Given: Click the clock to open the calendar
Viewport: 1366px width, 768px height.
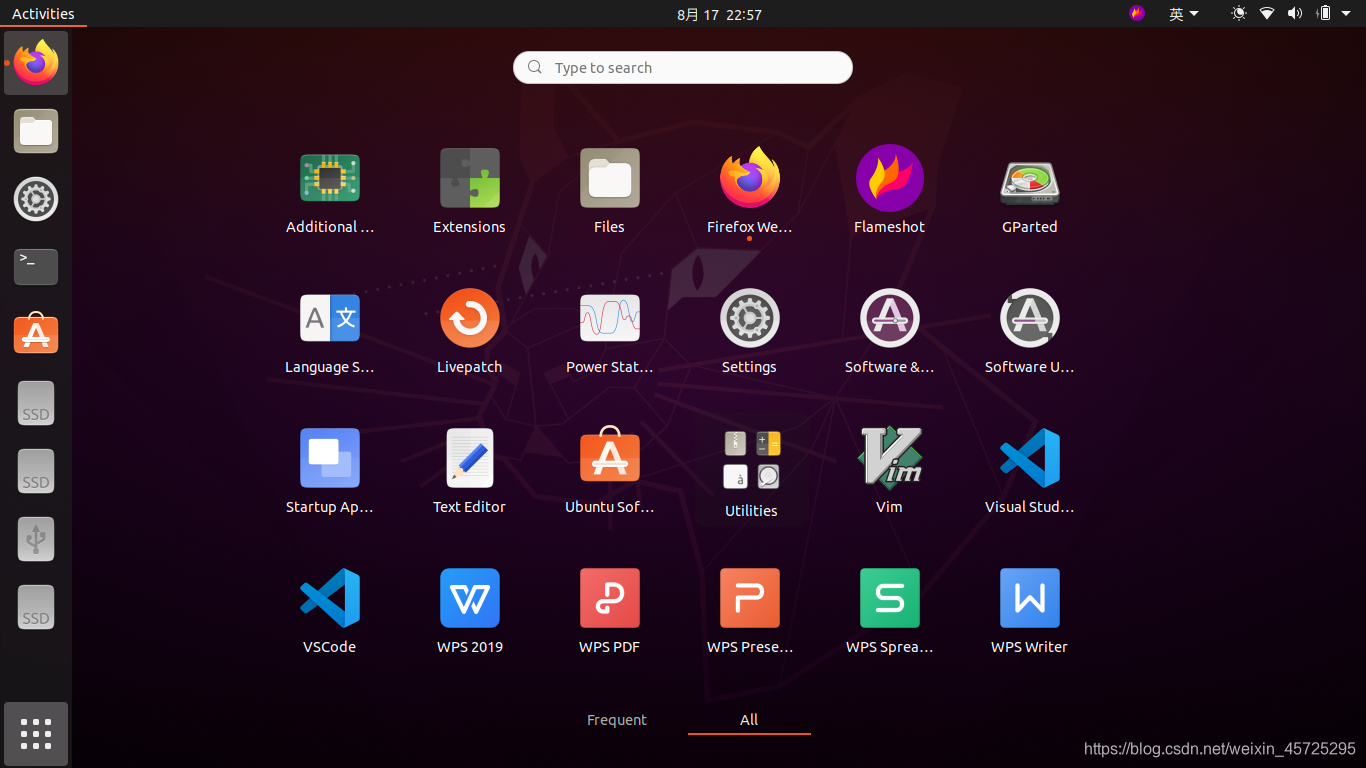Looking at the screenshot, I should [719, 14].
